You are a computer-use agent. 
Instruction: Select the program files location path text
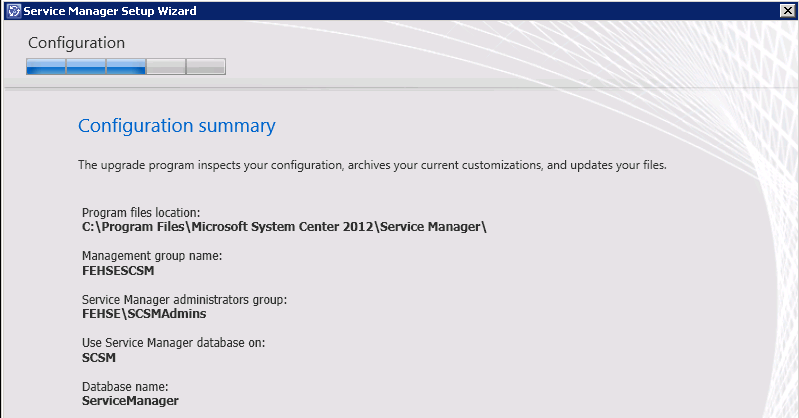pyautogui.click(x=284, y=227)
